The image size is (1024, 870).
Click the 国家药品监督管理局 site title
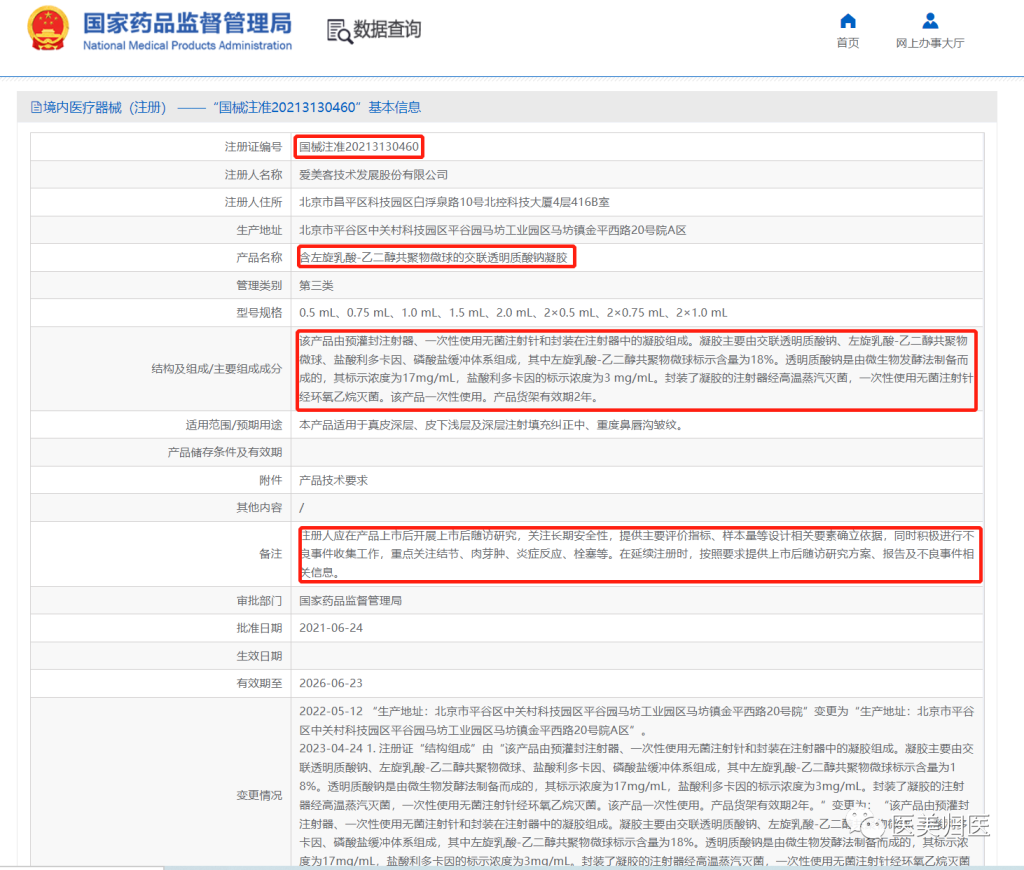coord(187,23)
